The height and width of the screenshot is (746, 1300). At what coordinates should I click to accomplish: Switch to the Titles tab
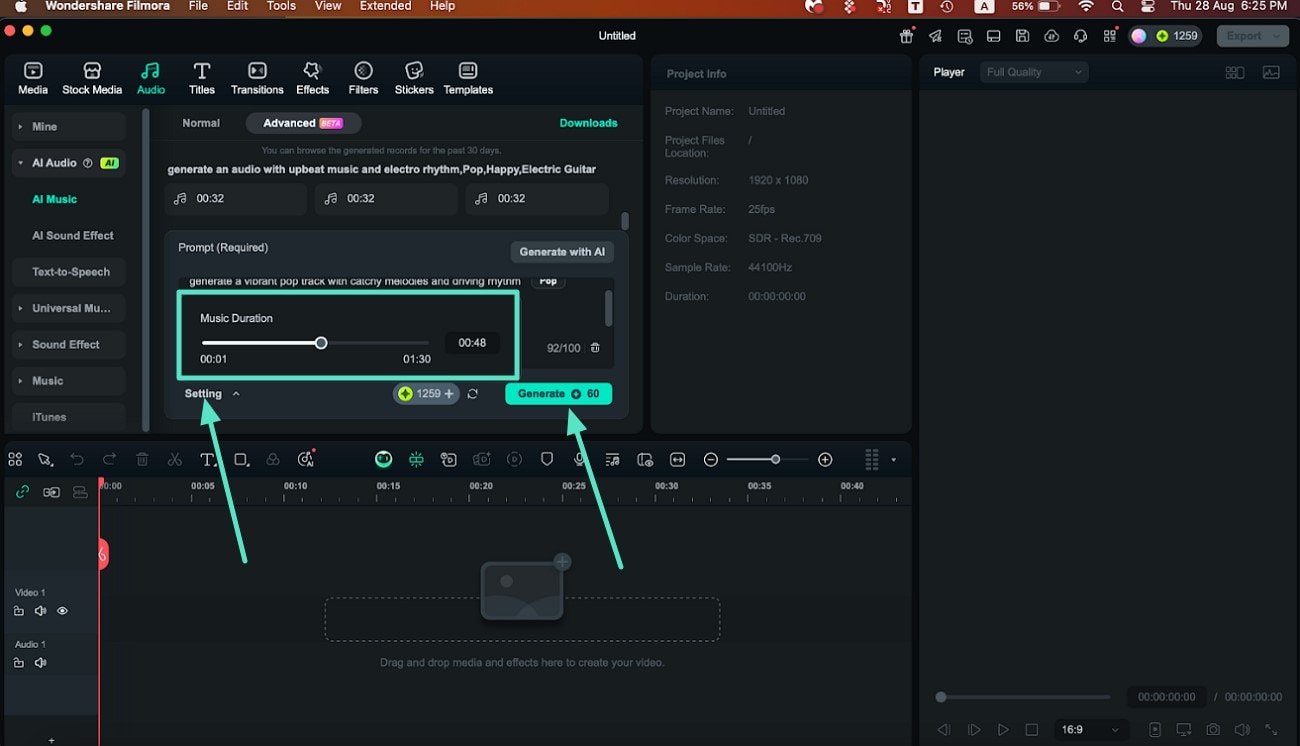pos(202,78)
